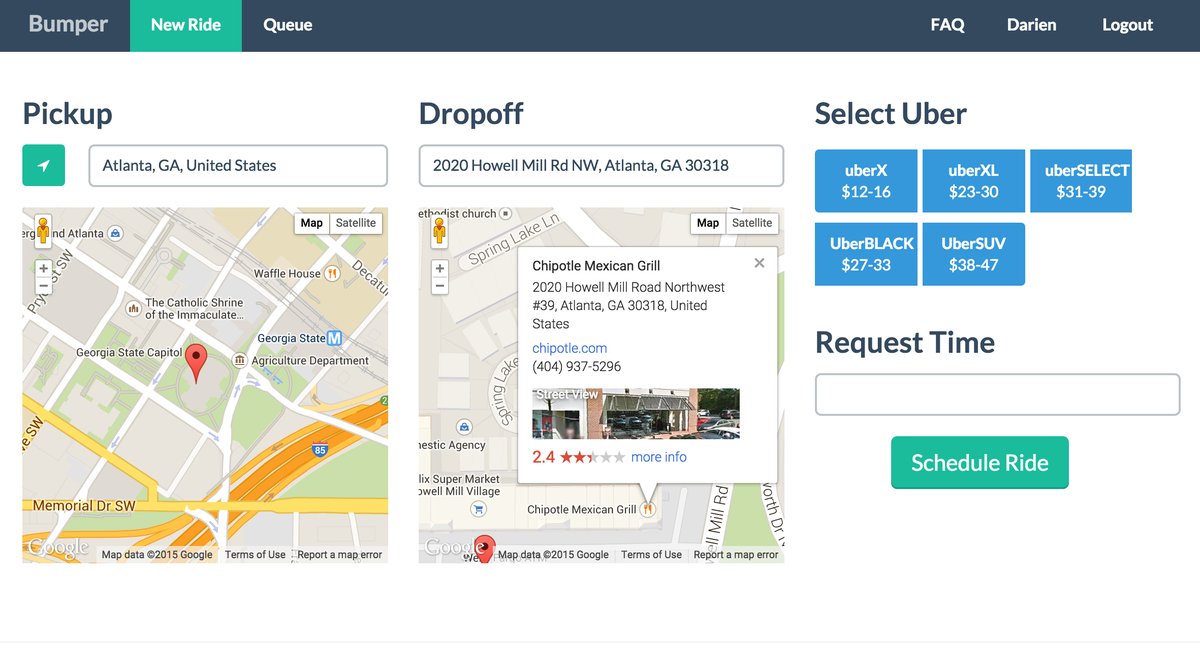Open the Street View thumbnail of Chipotle
This screenshot has height=668, width=1200.
pos(636,414)
